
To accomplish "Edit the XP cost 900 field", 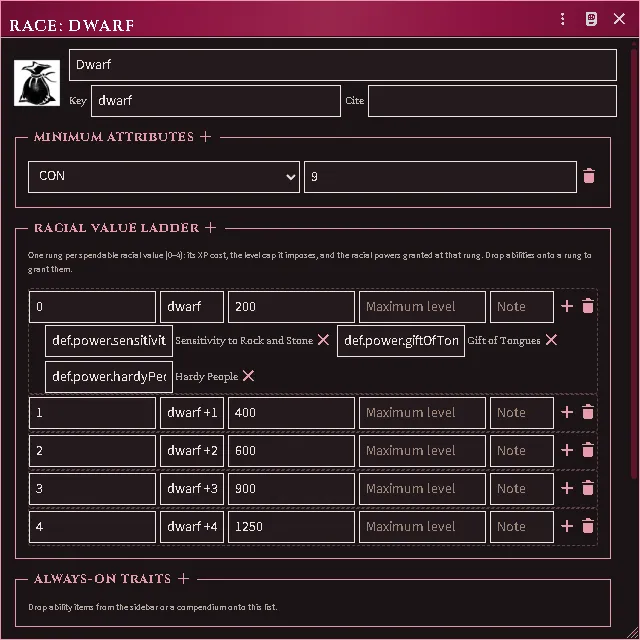I will [291, 489].
